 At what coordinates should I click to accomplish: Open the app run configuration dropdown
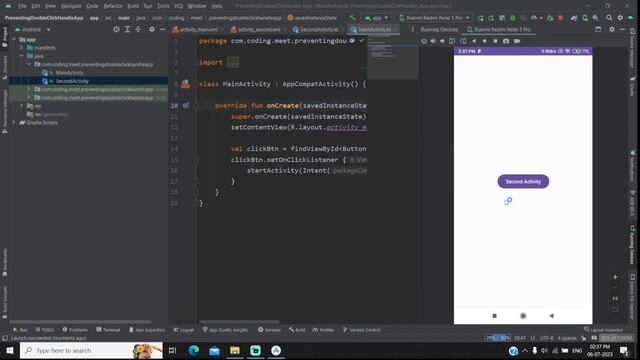pyautogui.click(x=376, y=18)
